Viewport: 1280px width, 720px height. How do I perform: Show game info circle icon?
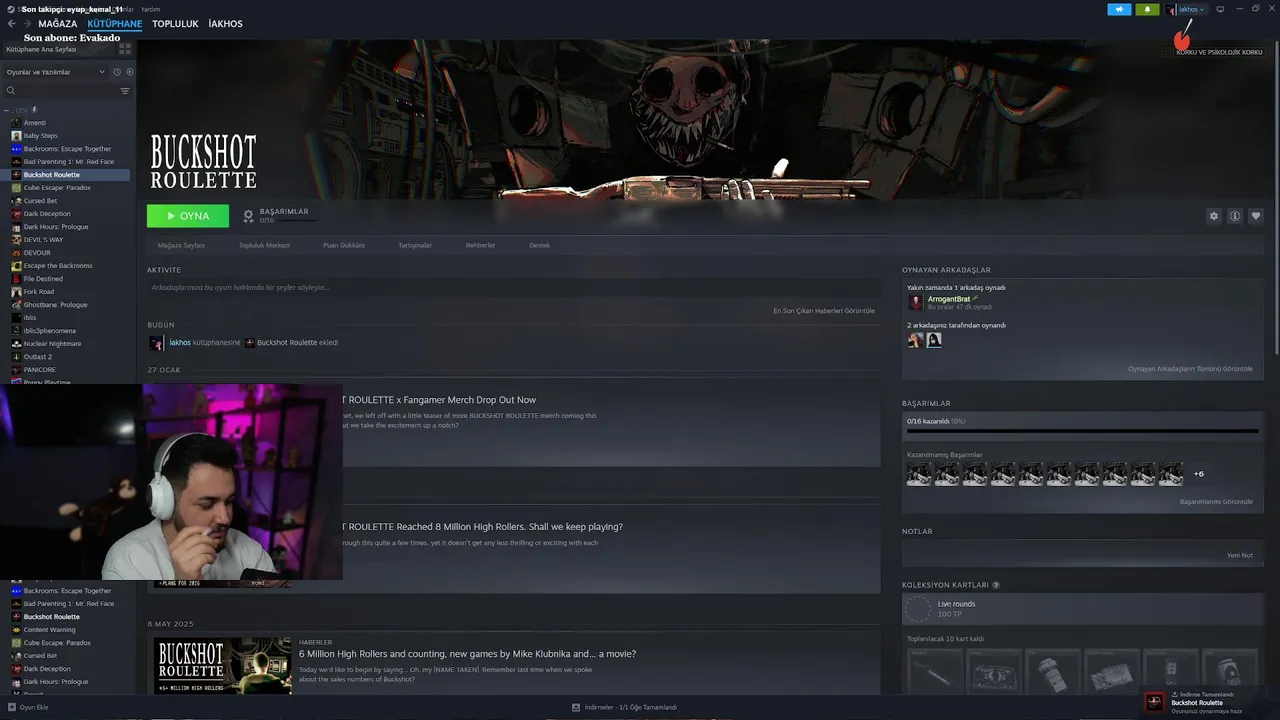(1235, 216)
